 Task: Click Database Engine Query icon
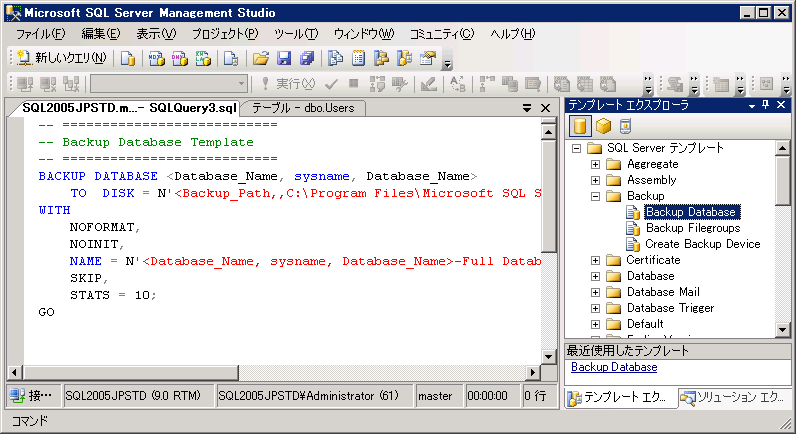[x=128, y=58]
